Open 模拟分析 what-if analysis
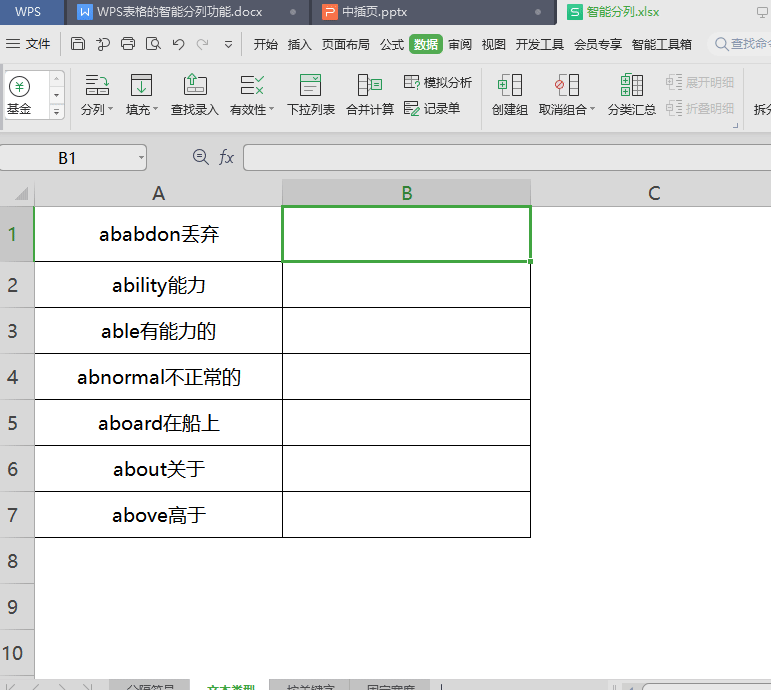The image size is (771, 690). click(437, 82)
